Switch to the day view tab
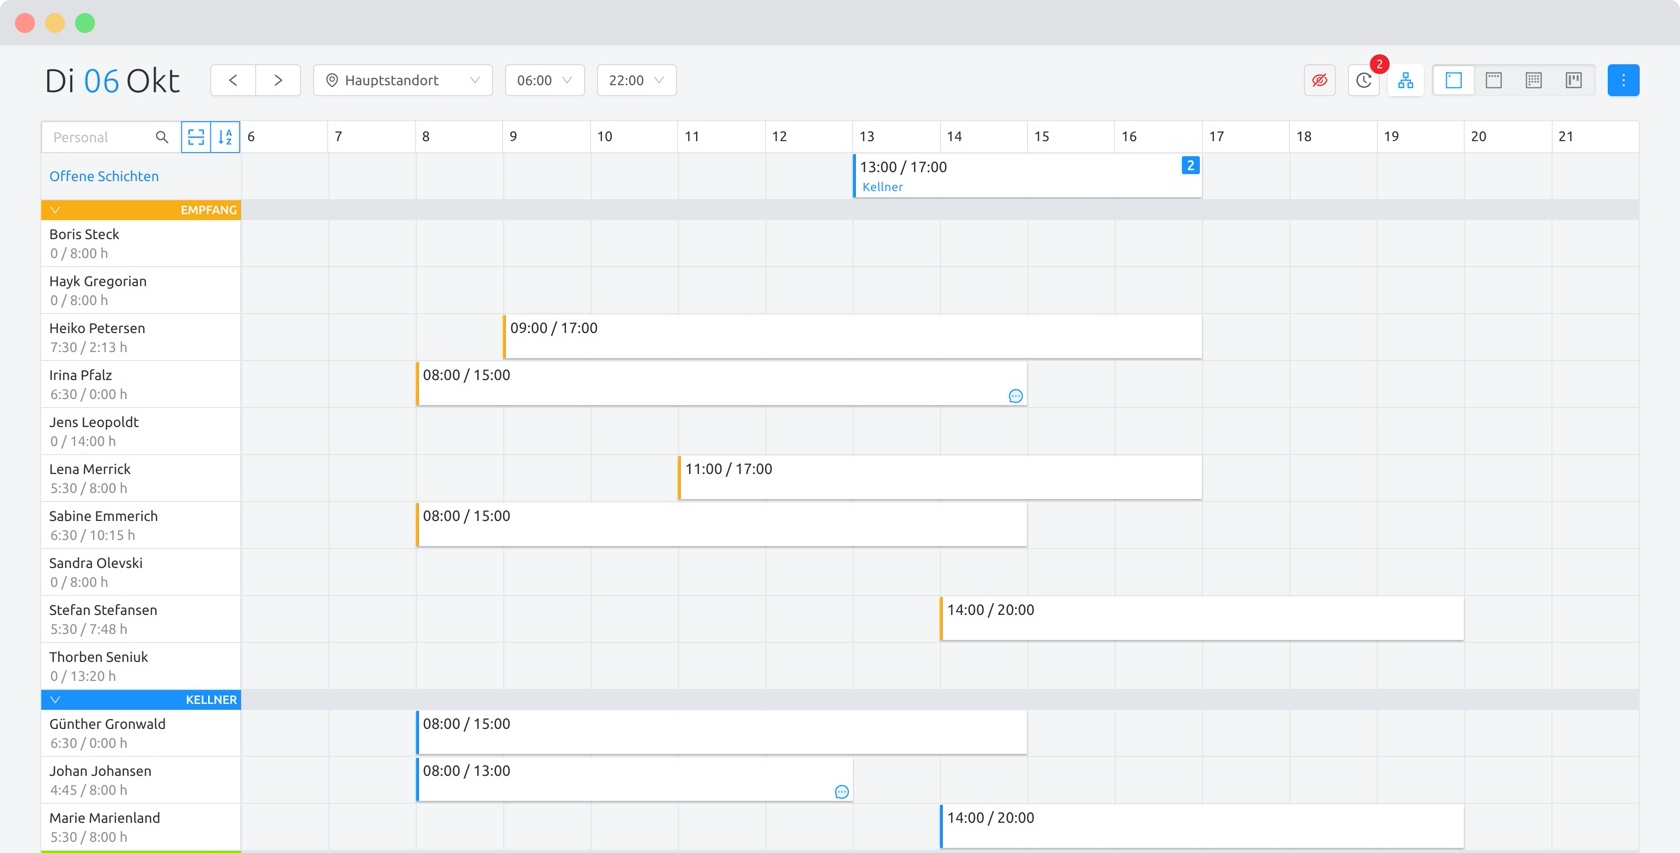1680x853 pixels. tap(1454, 80)
